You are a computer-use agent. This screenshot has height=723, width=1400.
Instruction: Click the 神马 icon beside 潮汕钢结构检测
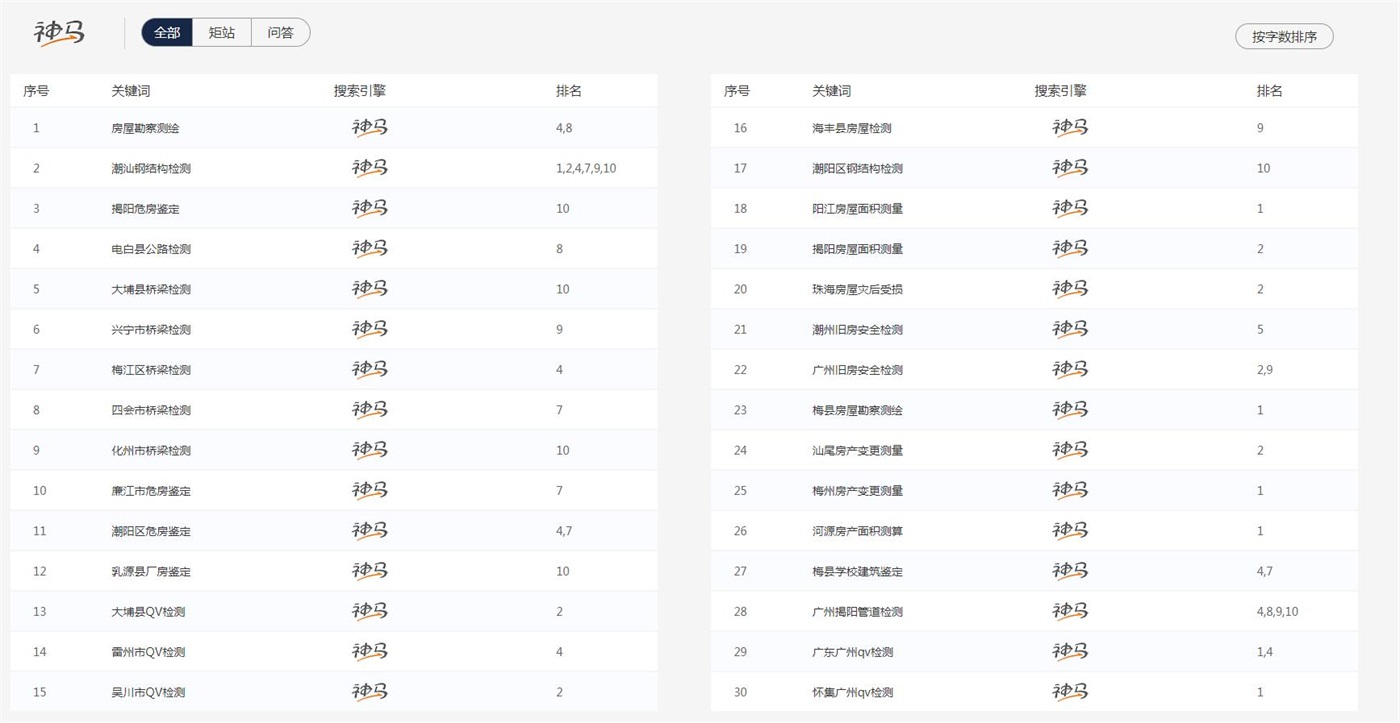click(x=370, y=168)
